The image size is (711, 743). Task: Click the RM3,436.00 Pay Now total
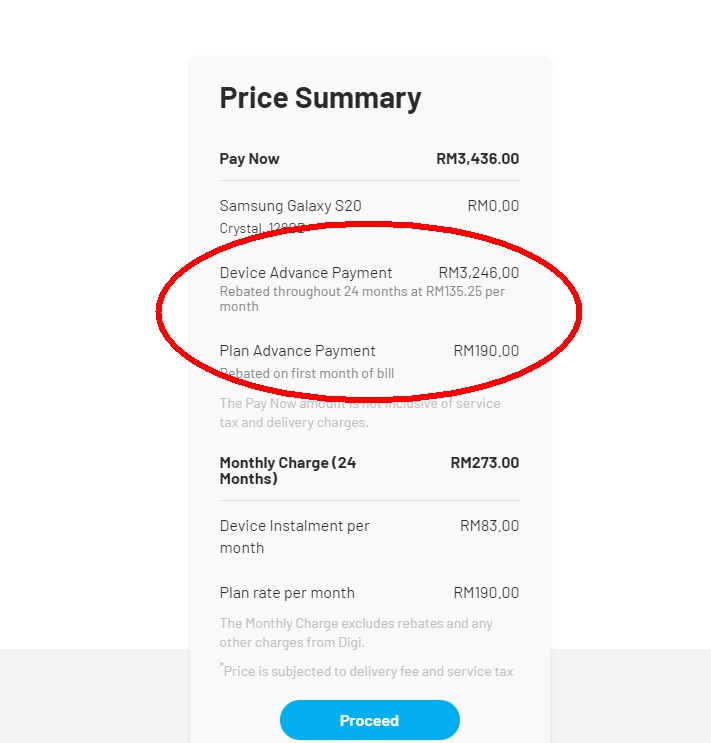coord(477,159)
